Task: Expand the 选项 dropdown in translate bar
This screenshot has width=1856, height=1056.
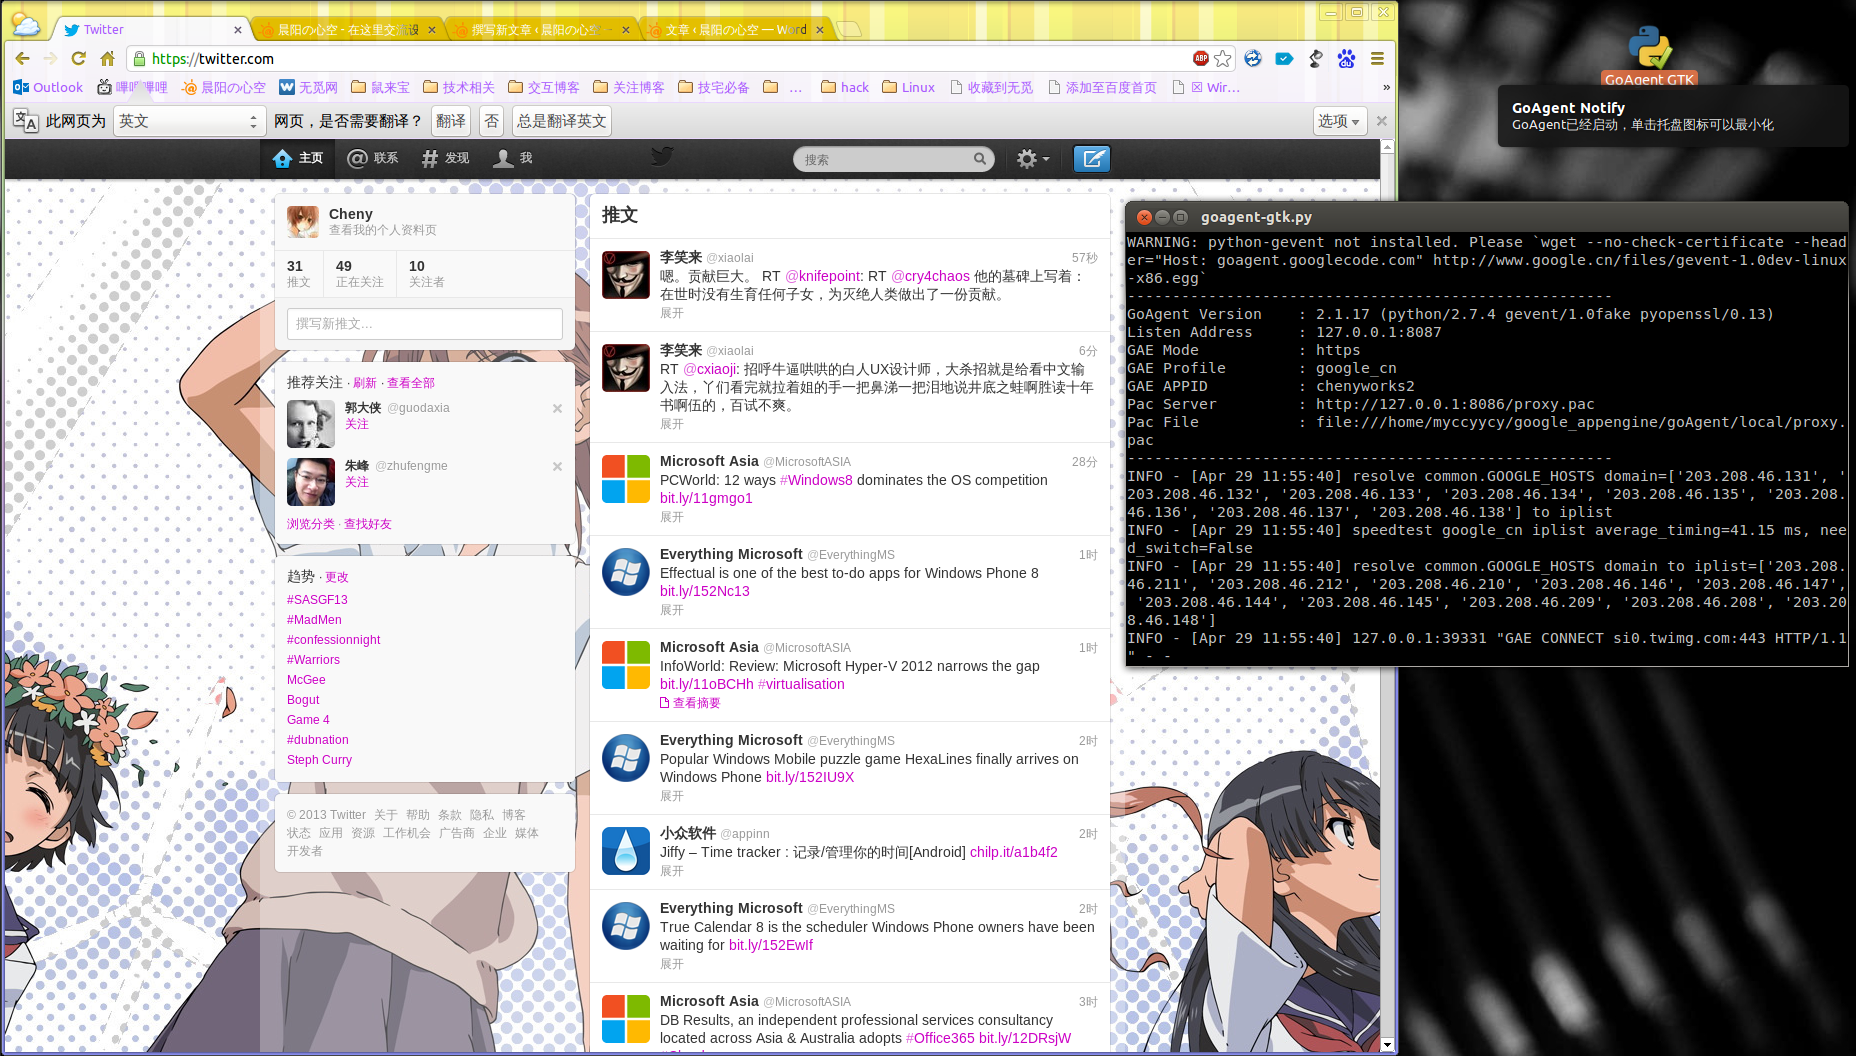Action: tap(1339, 121)
